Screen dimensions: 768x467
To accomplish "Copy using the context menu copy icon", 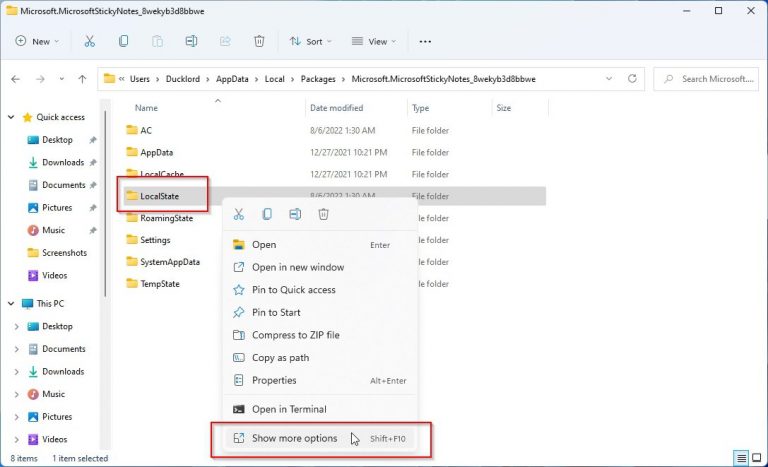I will (267, 214).
